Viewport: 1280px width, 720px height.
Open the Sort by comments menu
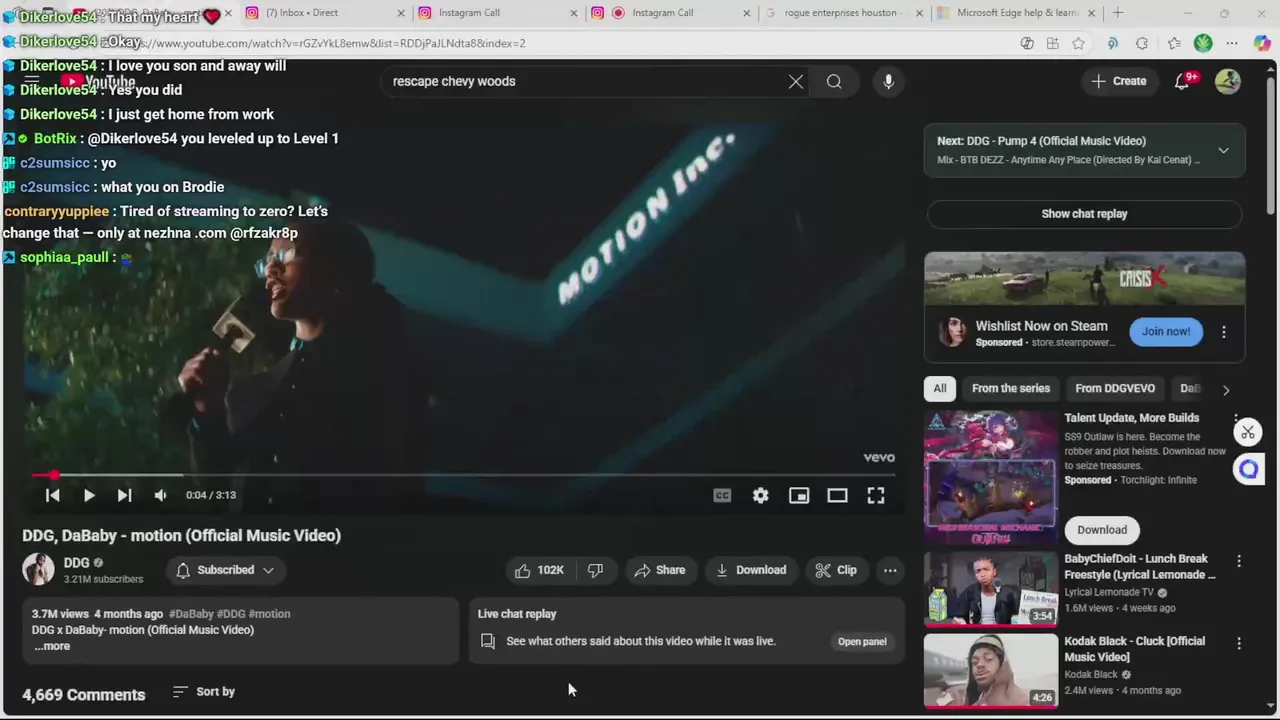[204, 691]
